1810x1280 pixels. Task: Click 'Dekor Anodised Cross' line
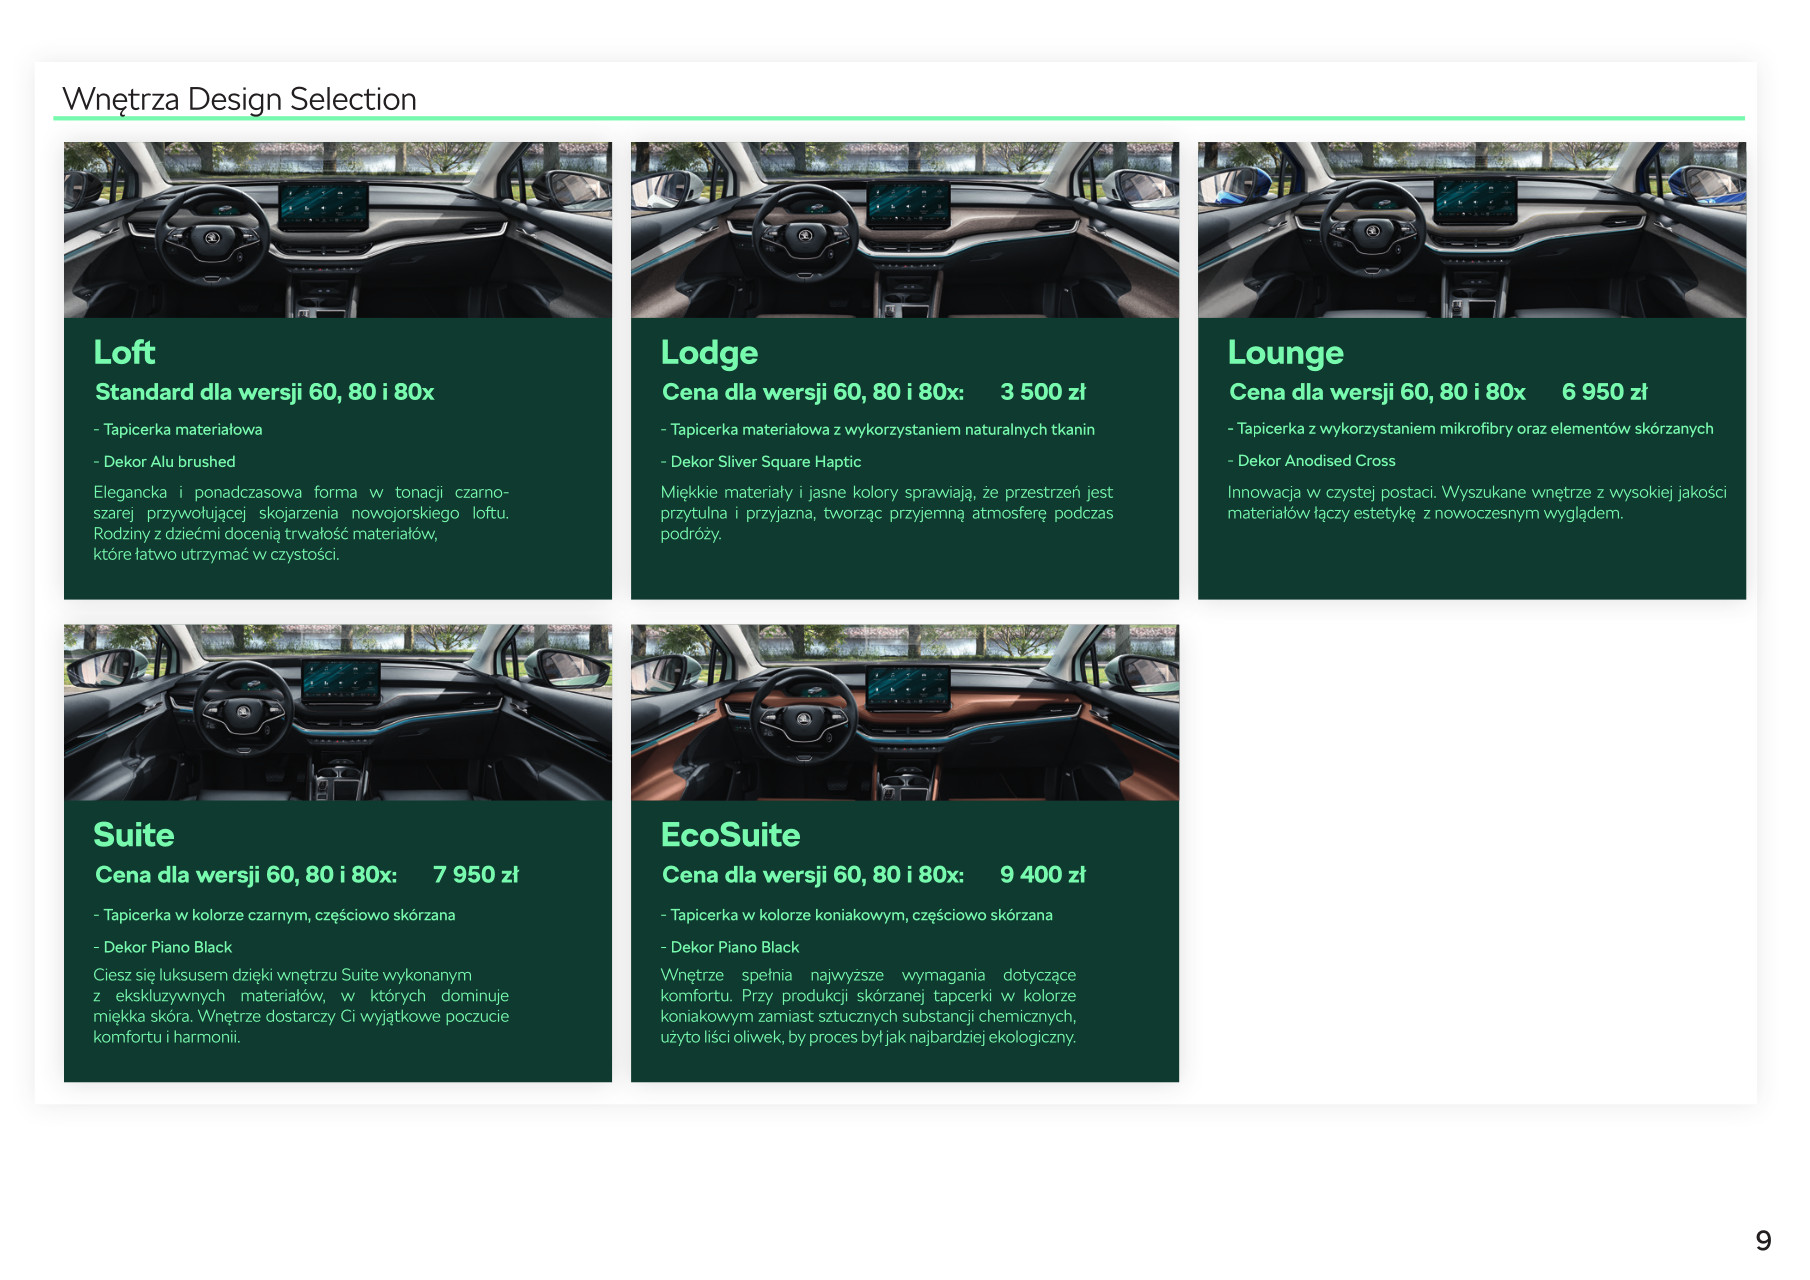click(1311, 461)
